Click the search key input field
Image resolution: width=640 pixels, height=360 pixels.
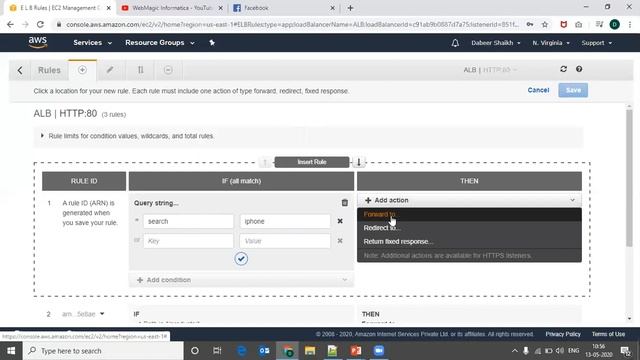[188, 221]
